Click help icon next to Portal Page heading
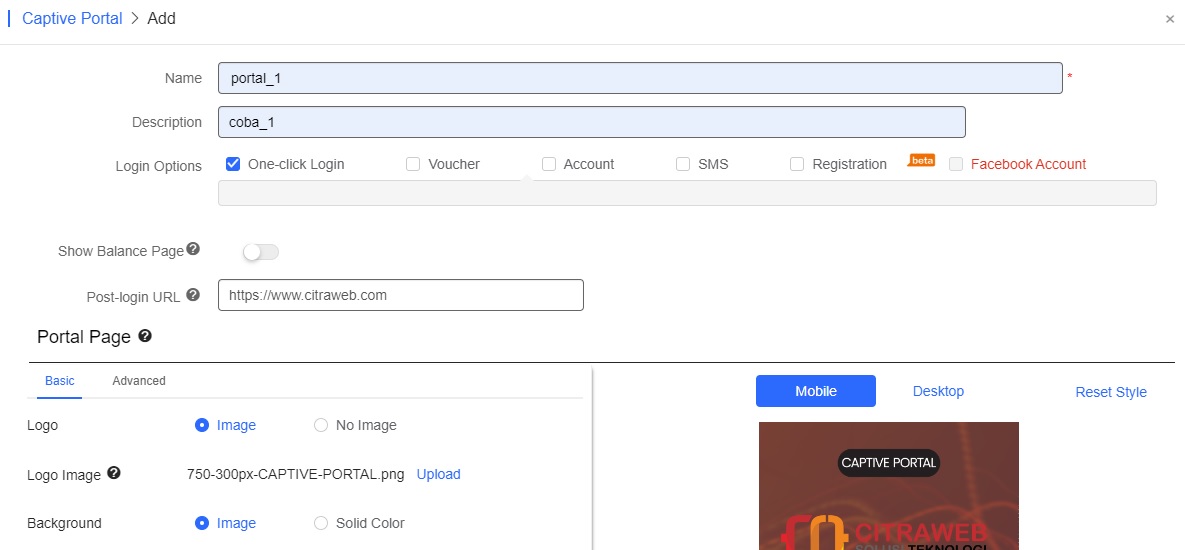 pyautogui.click(x=145, y=336)
